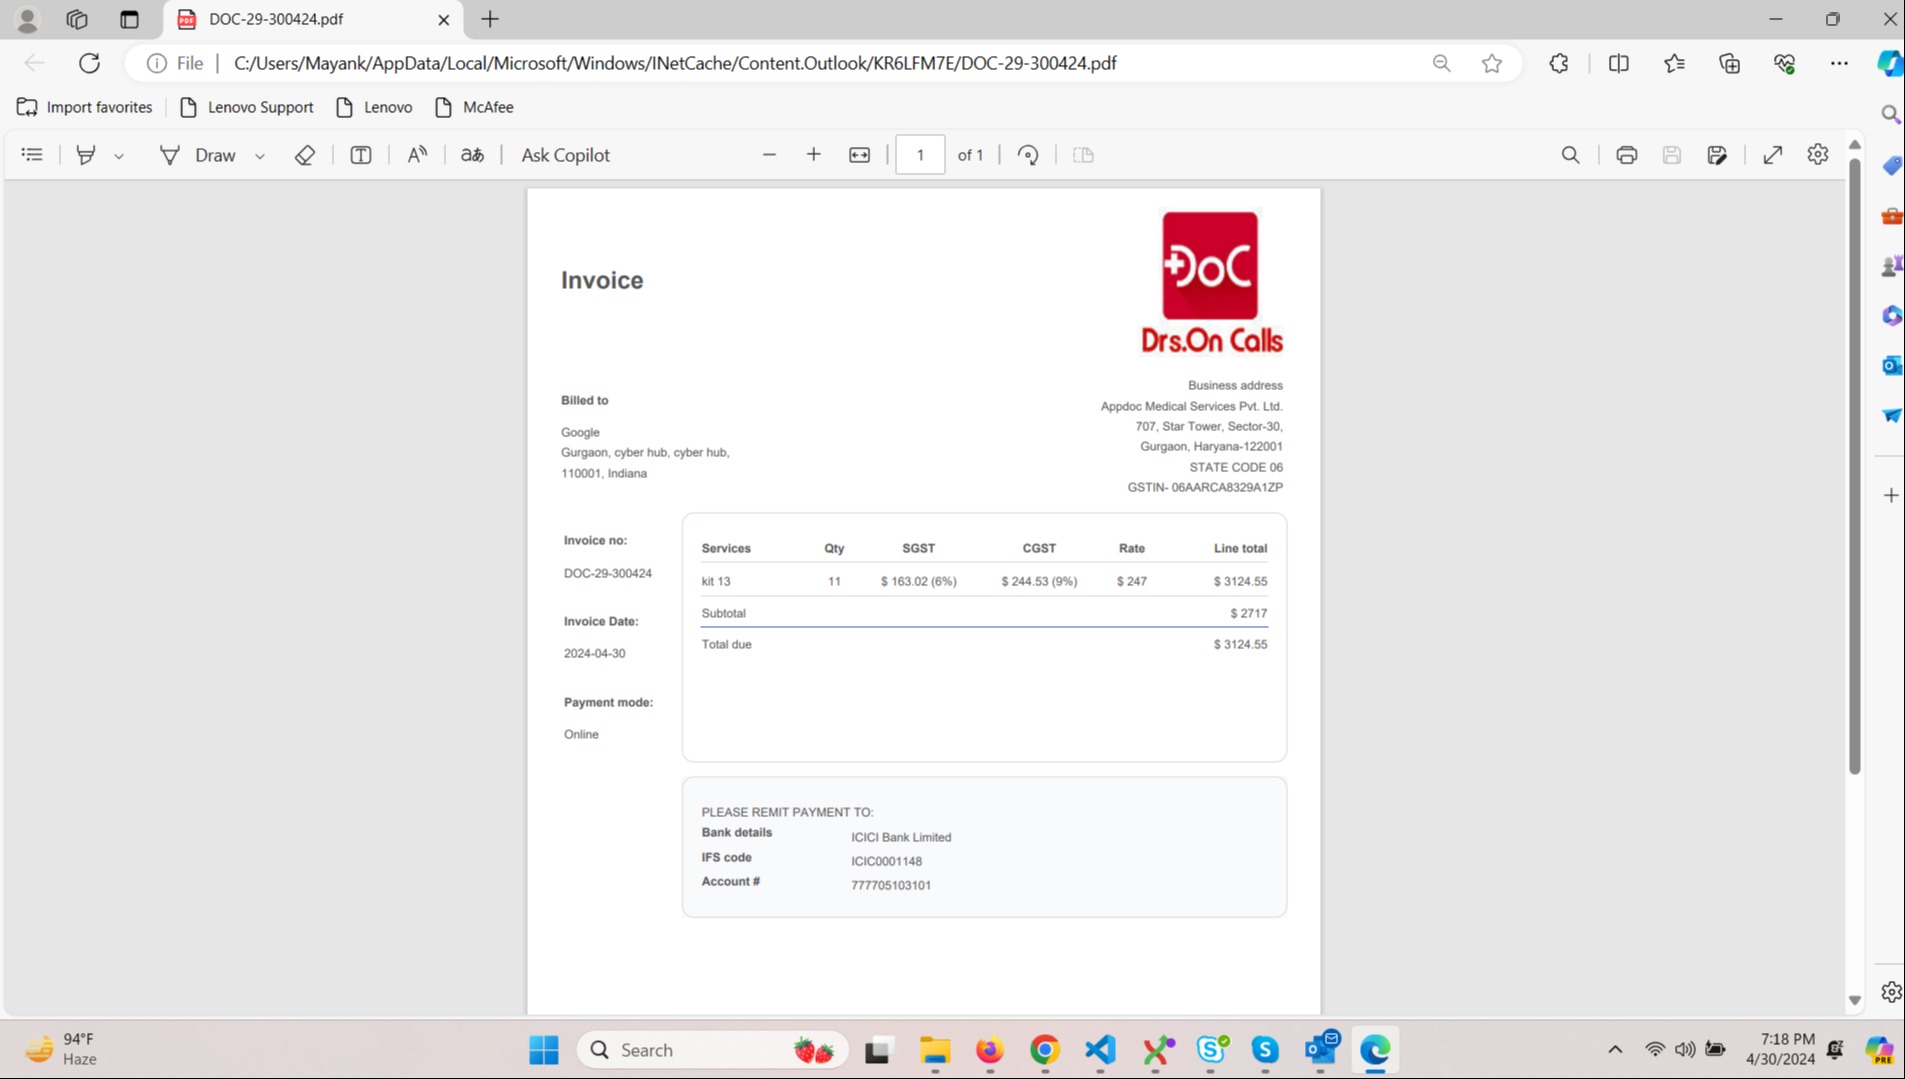The width and height of the screenshot is (1905, 1079).
Task: Start Read aloud
Action: pyautogui.click(x=417, y=155)
